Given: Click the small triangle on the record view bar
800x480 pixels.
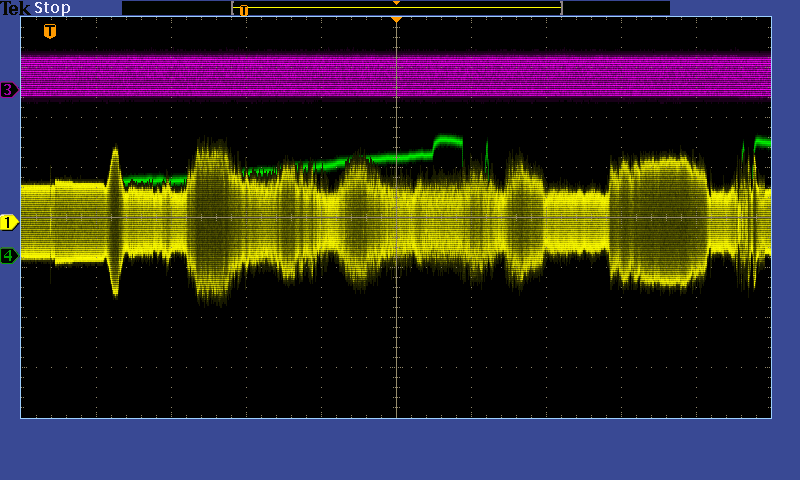Looking at the screenshot, I should tap(397, 3).
